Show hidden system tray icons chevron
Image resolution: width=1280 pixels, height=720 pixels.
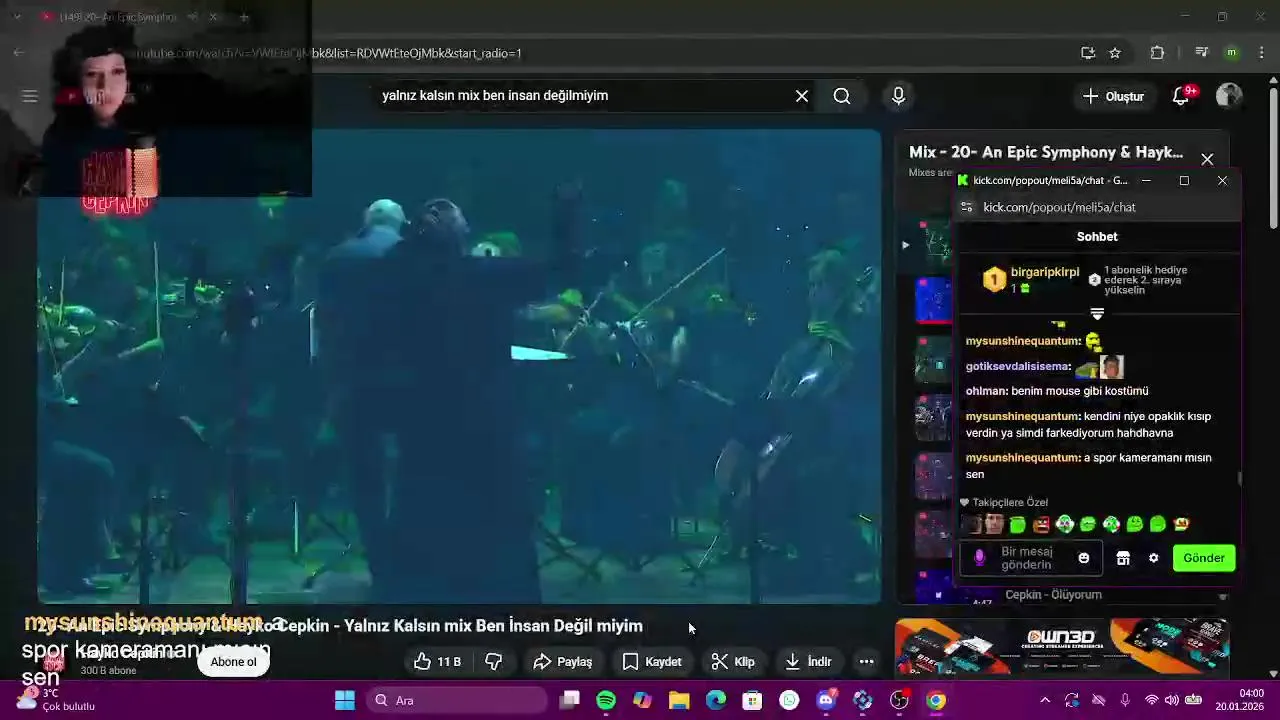(x=1045, y=700)
